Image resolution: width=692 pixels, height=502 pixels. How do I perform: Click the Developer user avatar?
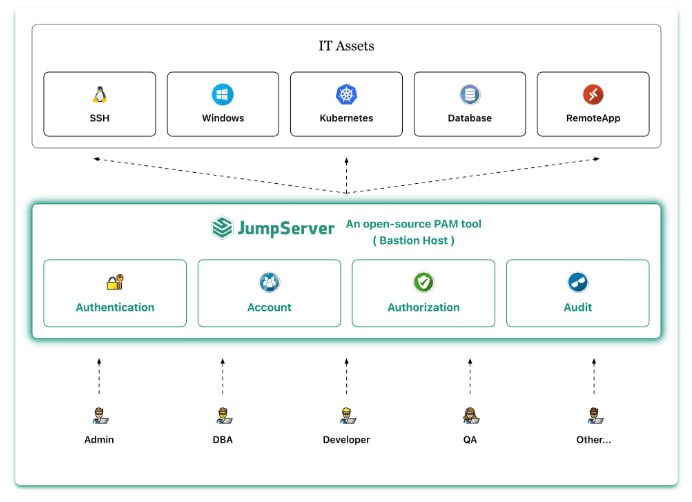347,415
